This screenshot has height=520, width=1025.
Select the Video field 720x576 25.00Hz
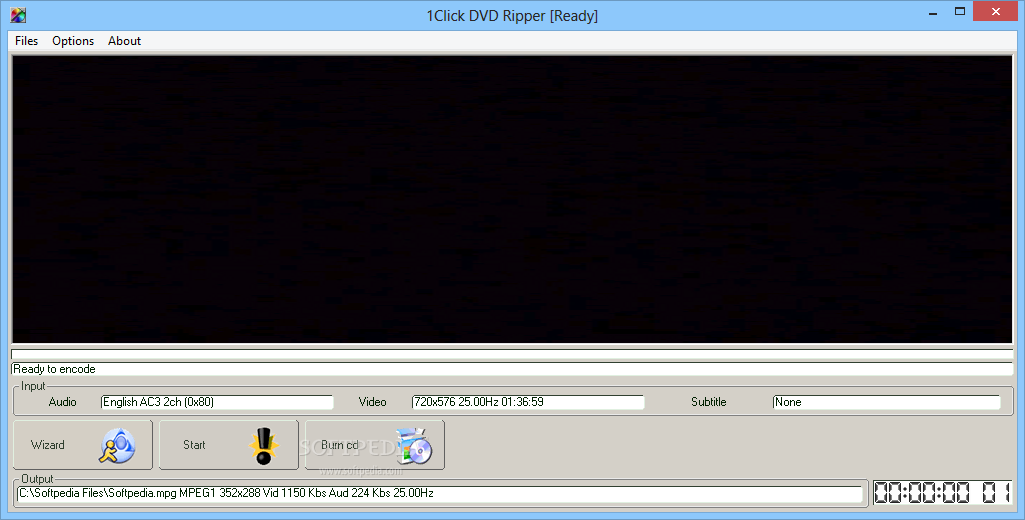pyautogui.click(x=528, y=402)
